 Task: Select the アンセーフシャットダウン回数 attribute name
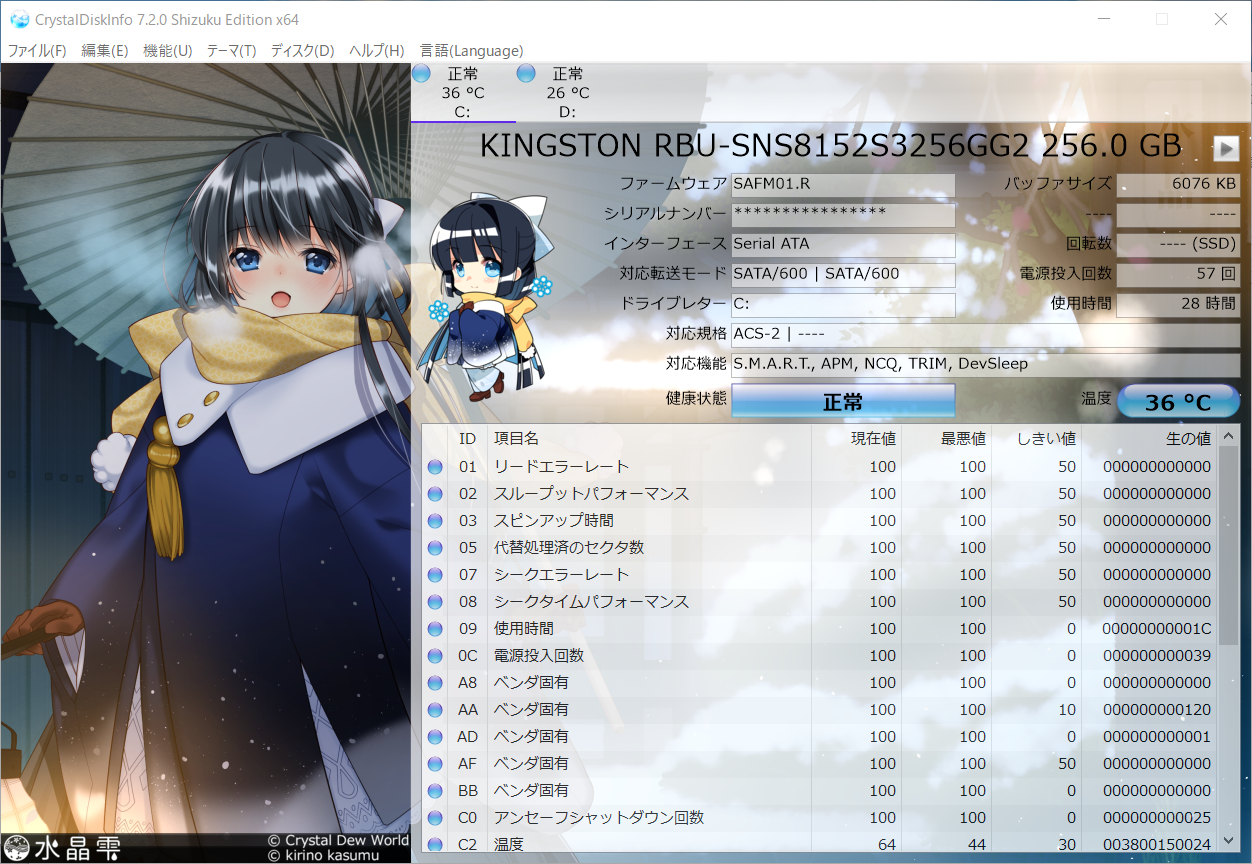click(599, 818)
